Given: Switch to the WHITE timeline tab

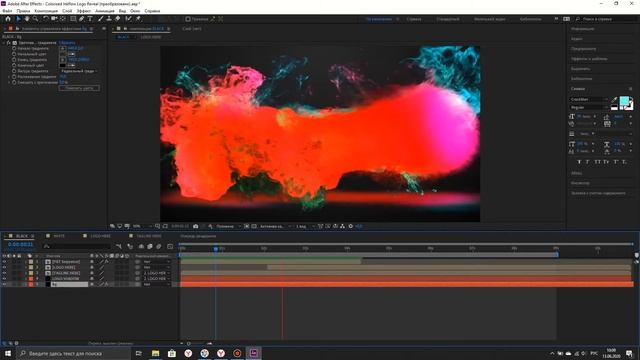Looking at the screenshot, I should 59,236.
